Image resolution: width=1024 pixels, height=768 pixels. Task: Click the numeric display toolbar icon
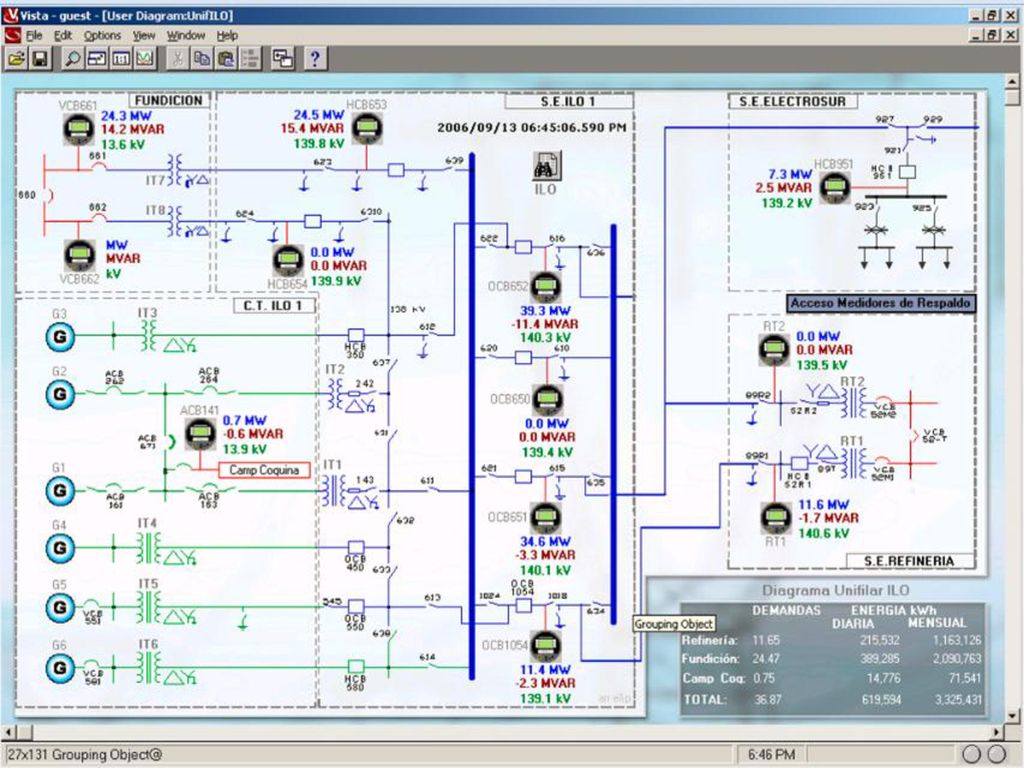(x=121, y=59)
